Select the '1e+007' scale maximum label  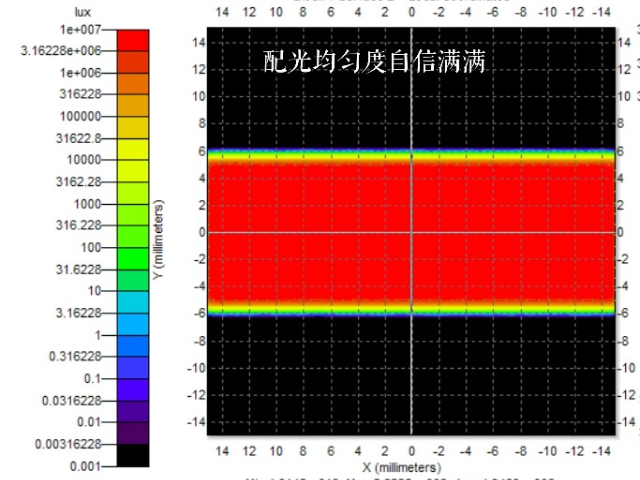coord(80,29)
